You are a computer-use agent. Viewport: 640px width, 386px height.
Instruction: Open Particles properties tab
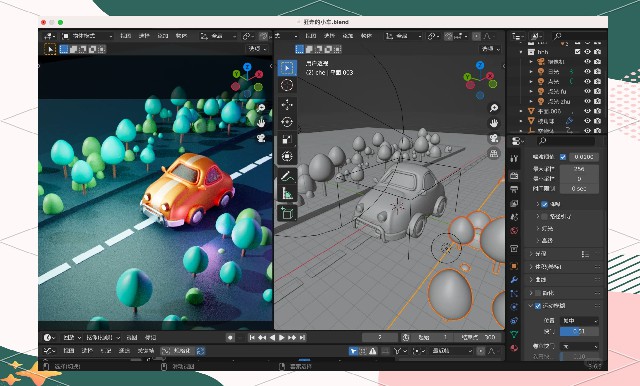pos(514,293)
